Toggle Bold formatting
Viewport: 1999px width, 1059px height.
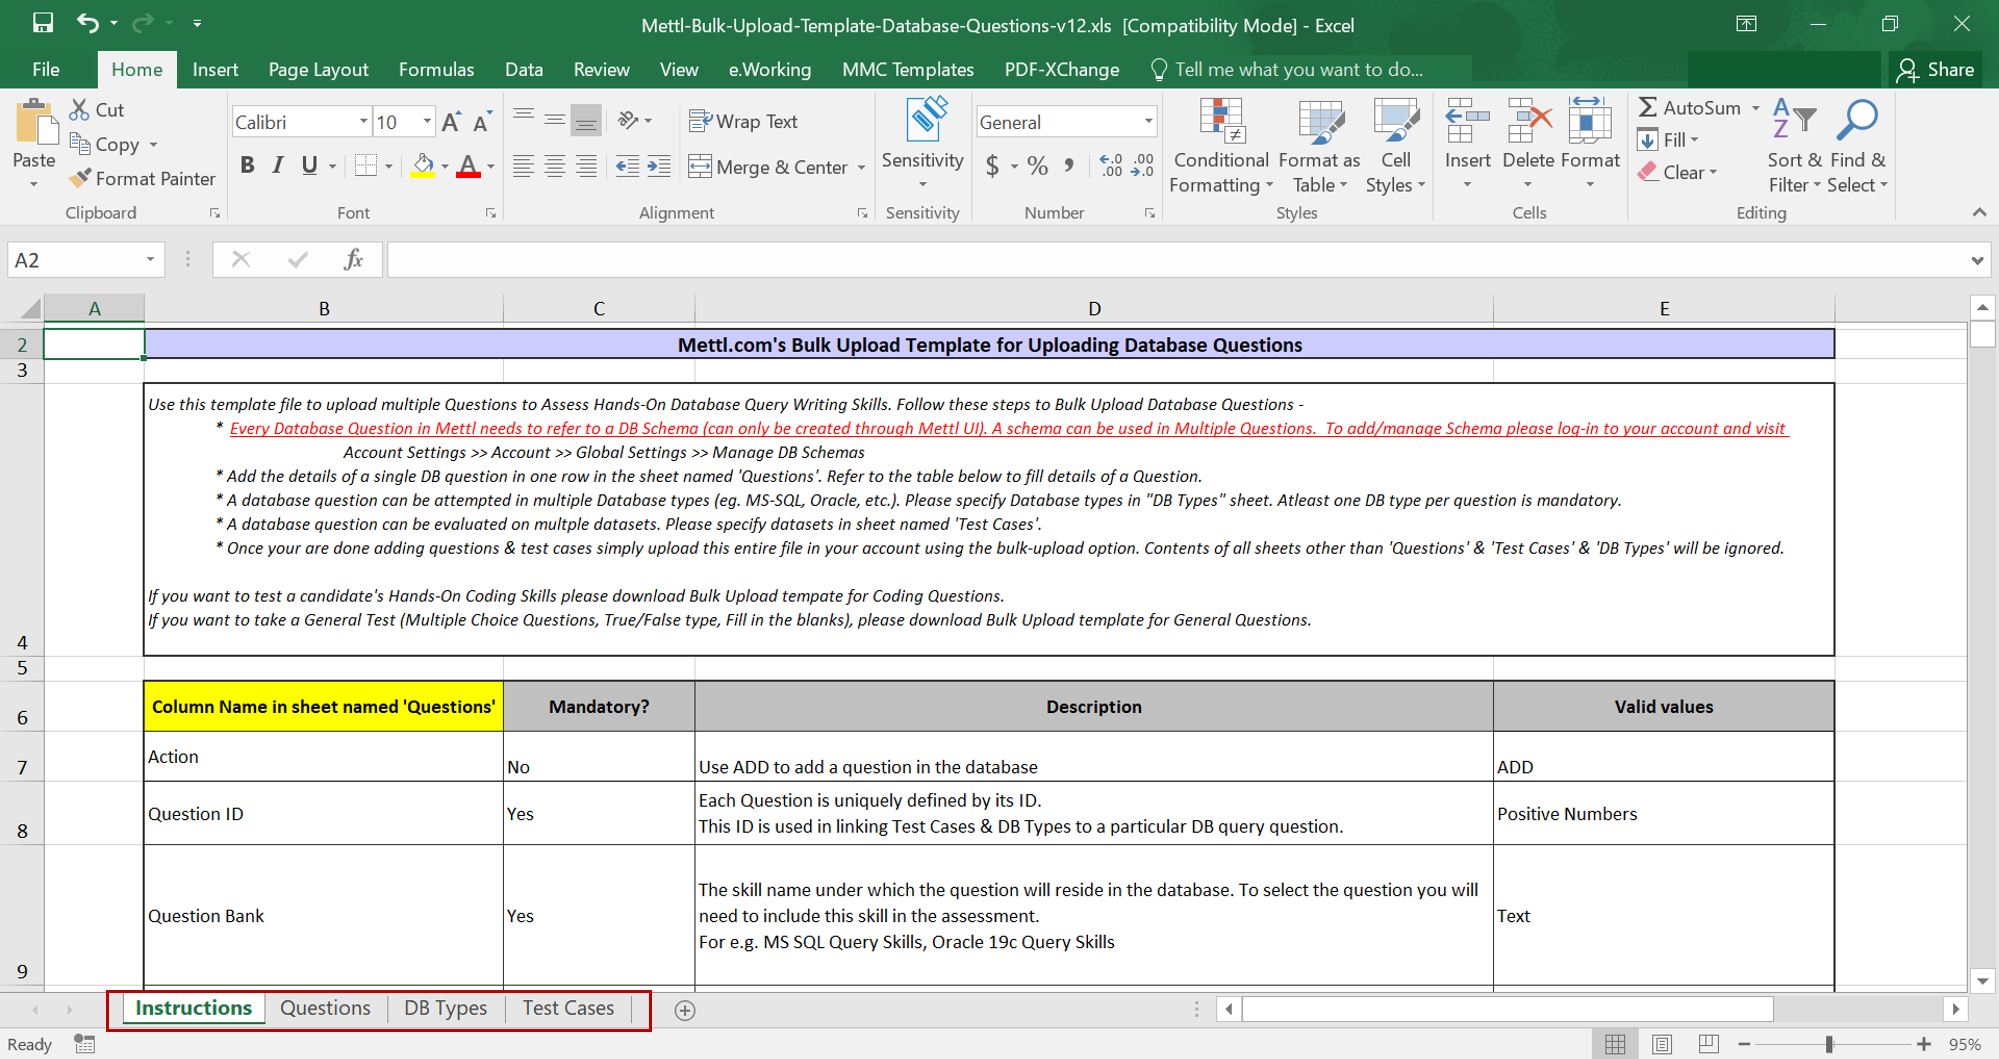pyautogui.click(x=247, y=166)
